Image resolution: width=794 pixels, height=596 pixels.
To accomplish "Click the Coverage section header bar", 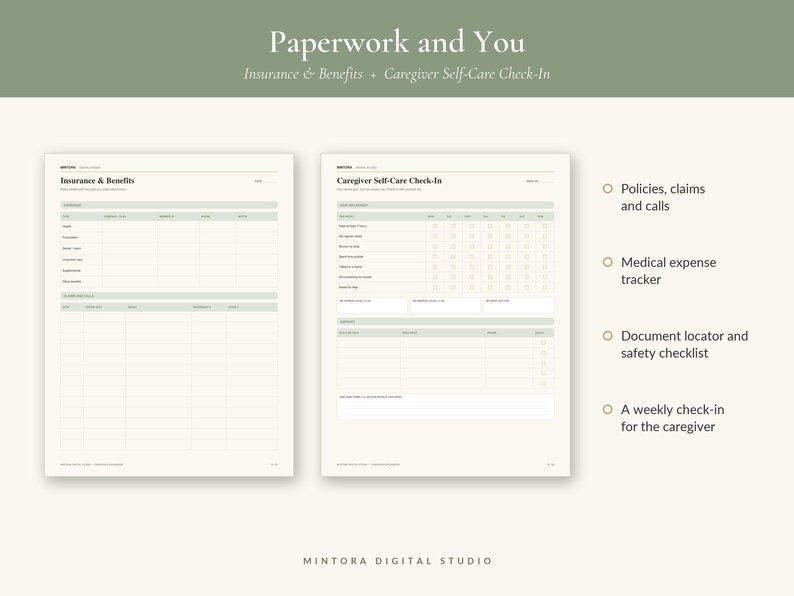I will 169,205.
